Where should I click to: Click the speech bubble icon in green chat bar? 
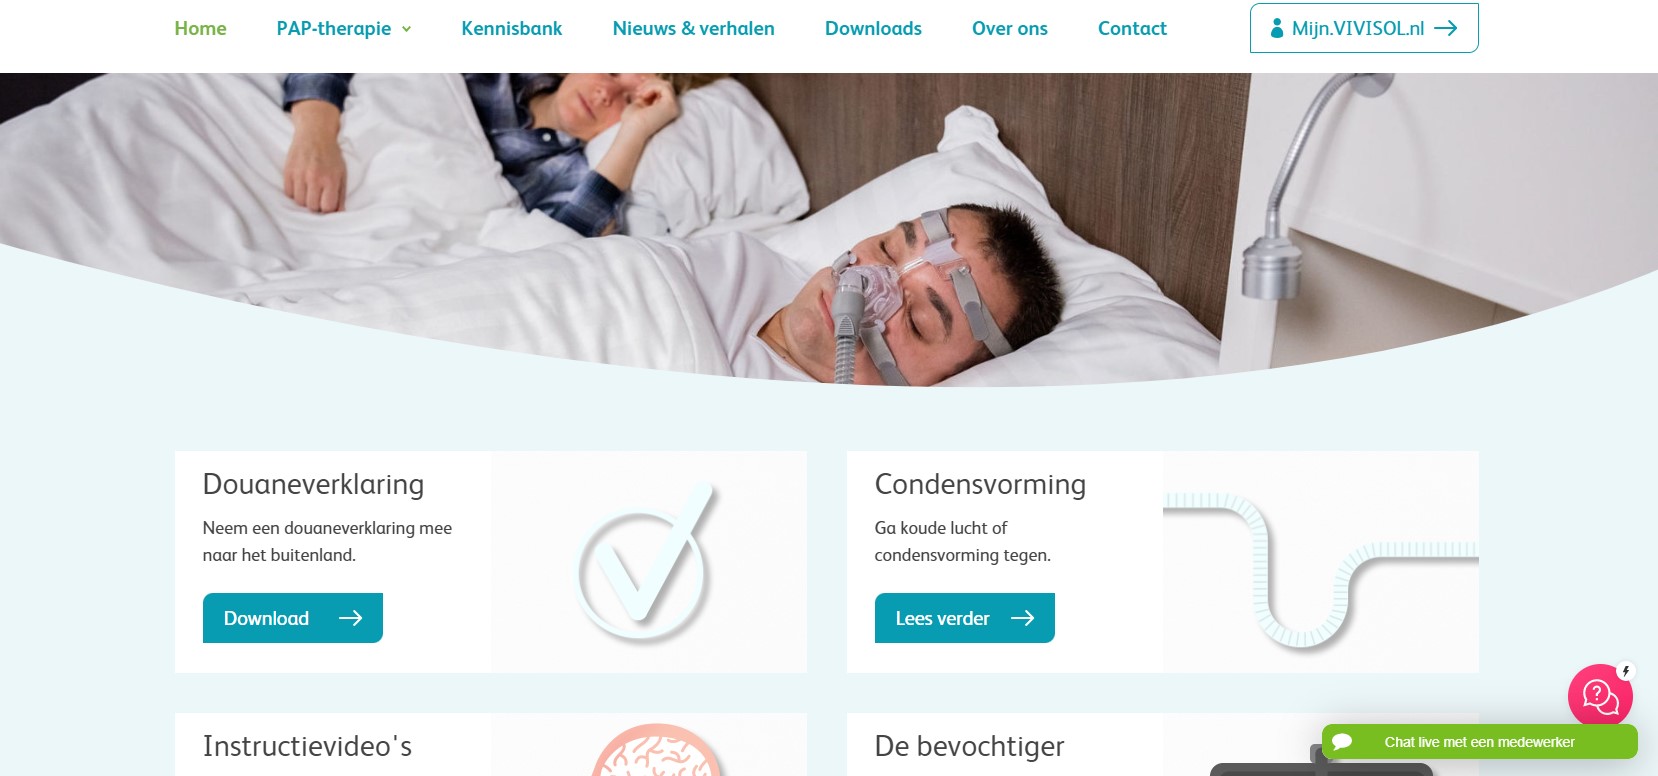1342,742
